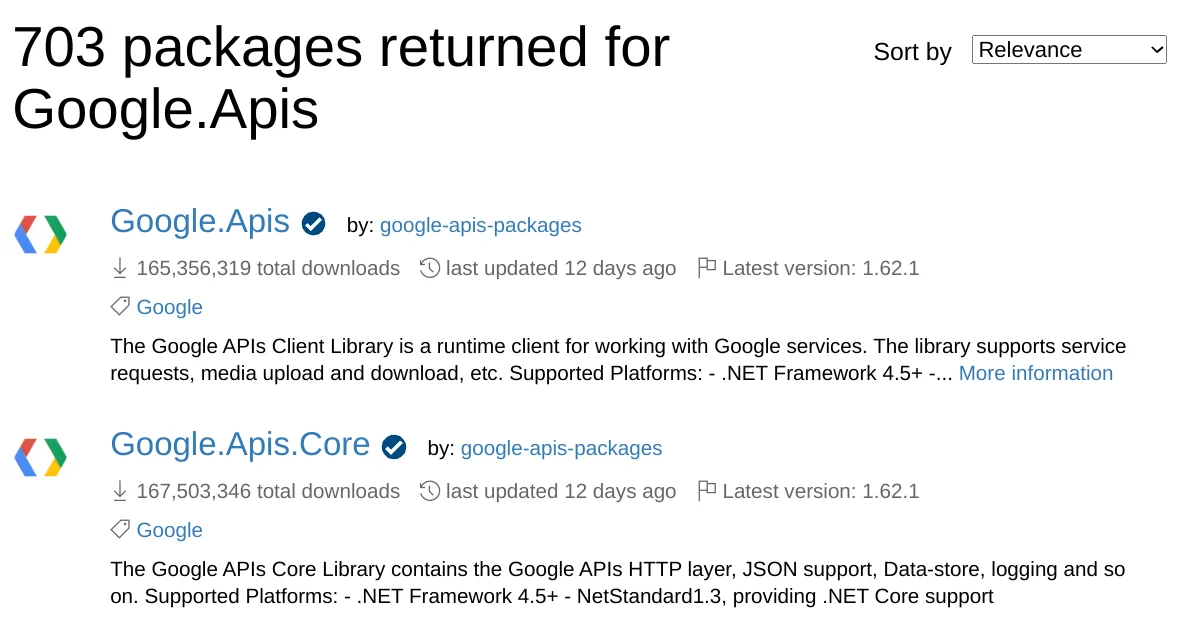This screenshot has width=1187, height=637.
Task: Click flag icon by Google.Apis latest version
Action: pyautogui.click(x=706, y=267)
